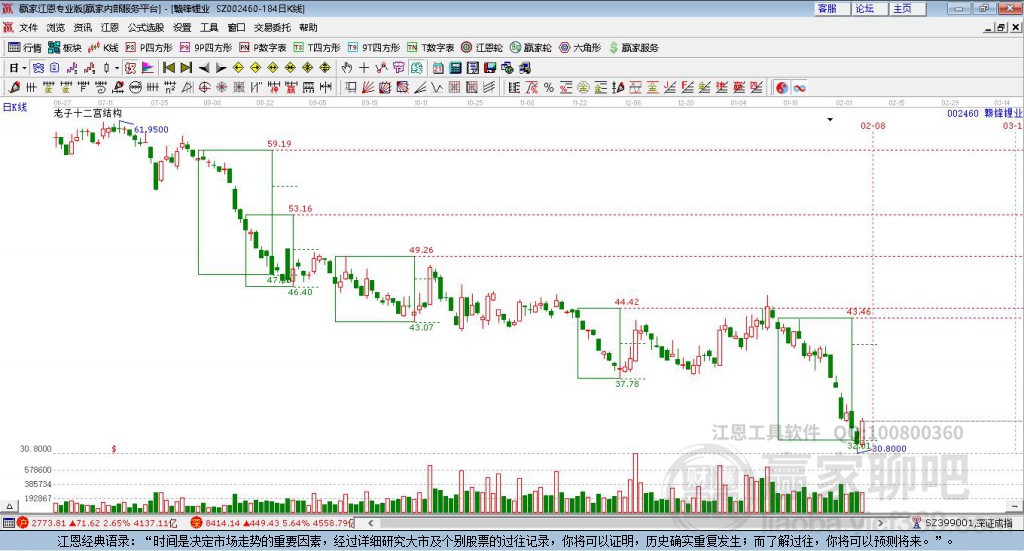Open the calculator icon
Viewport: 1024px width, 551px height.
tap(456, 68)
